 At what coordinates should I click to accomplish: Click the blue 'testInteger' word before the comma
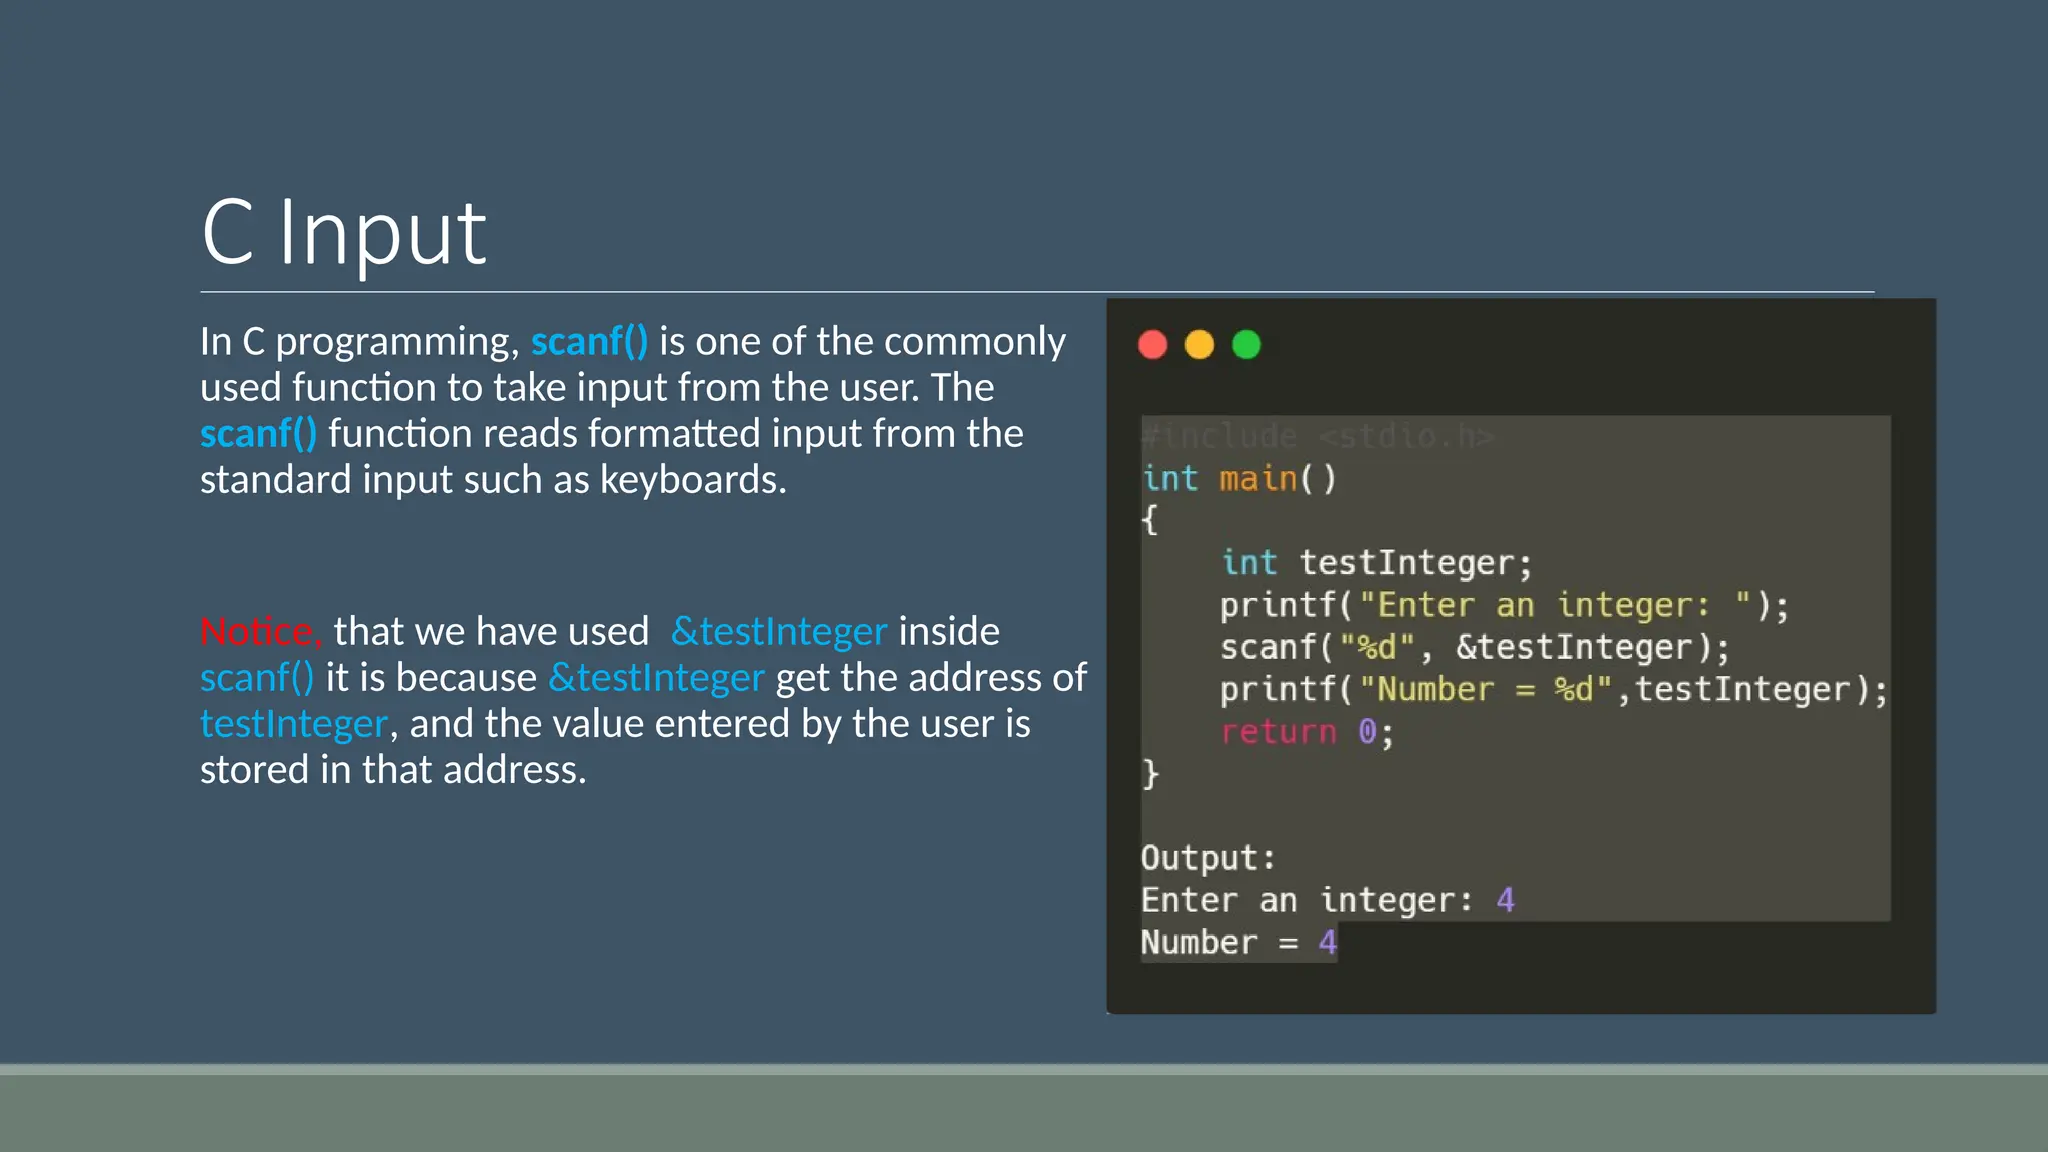[x=293, y=724]
